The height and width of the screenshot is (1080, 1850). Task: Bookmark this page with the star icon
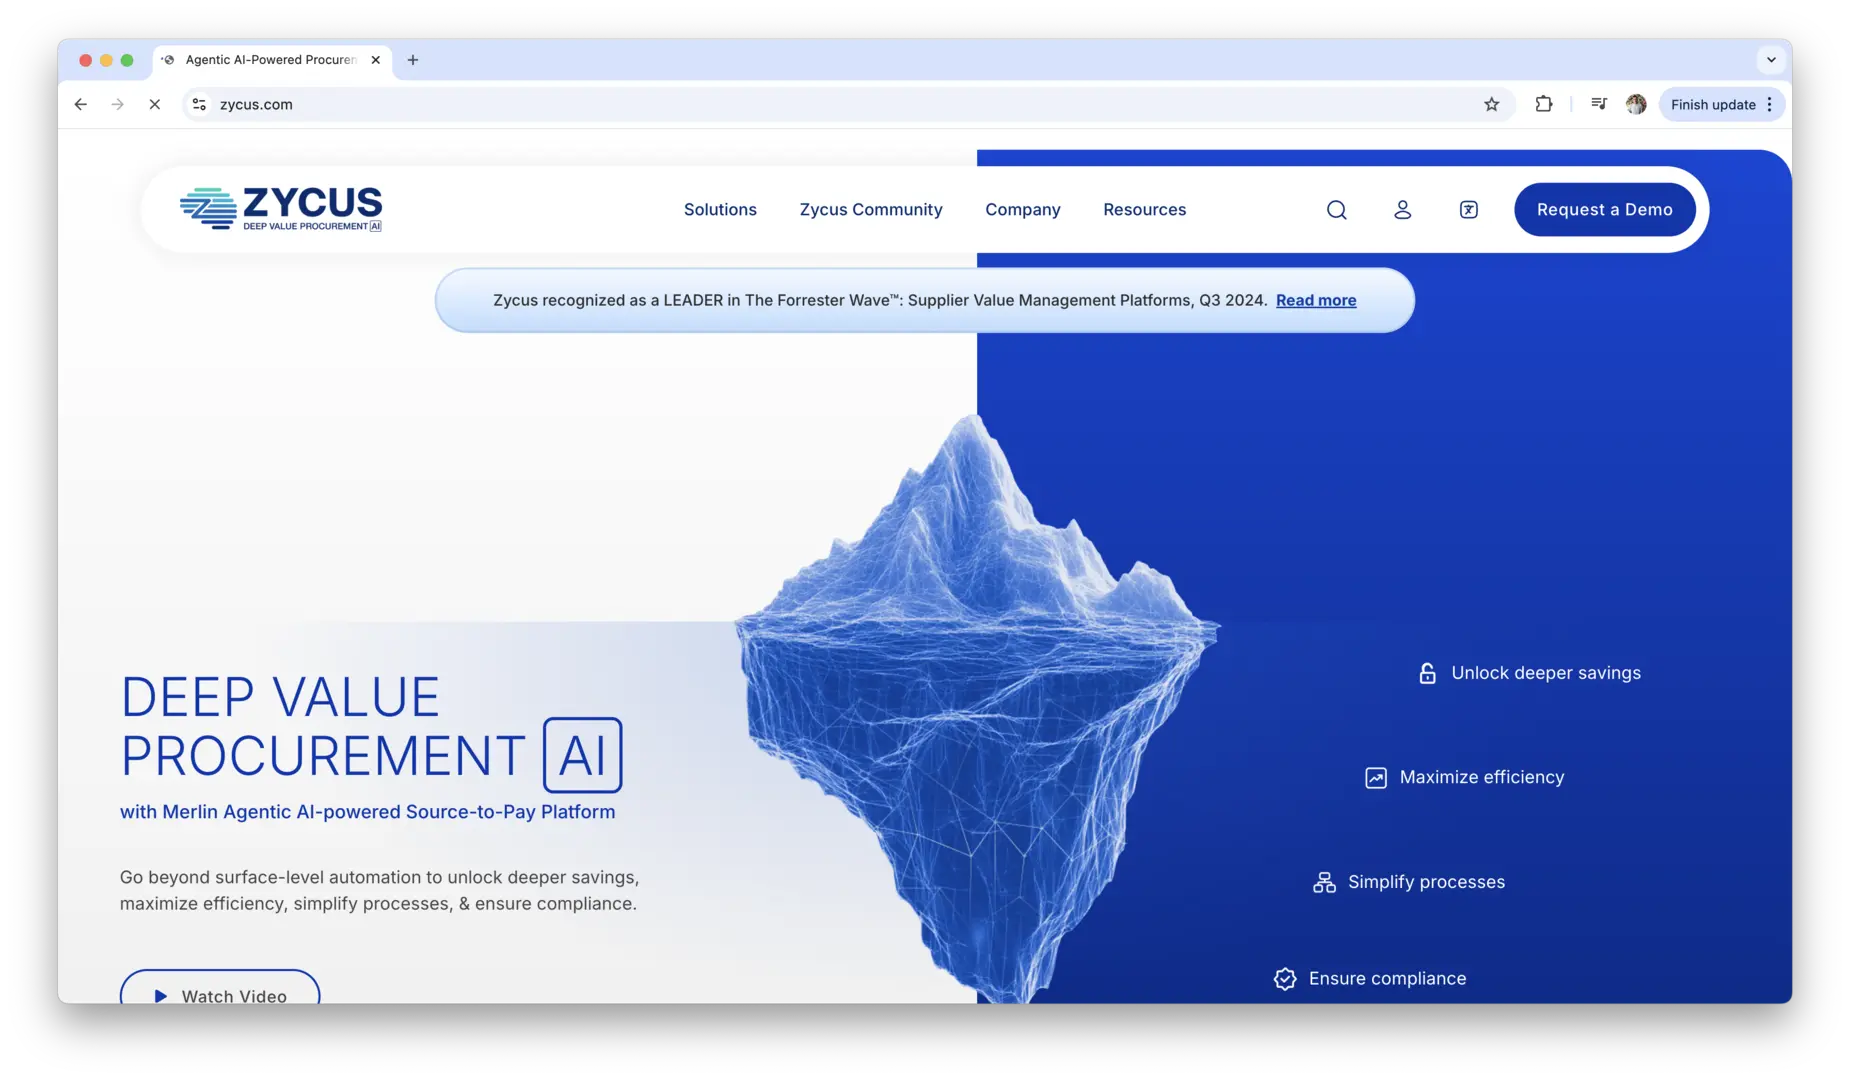[1491, 104]
